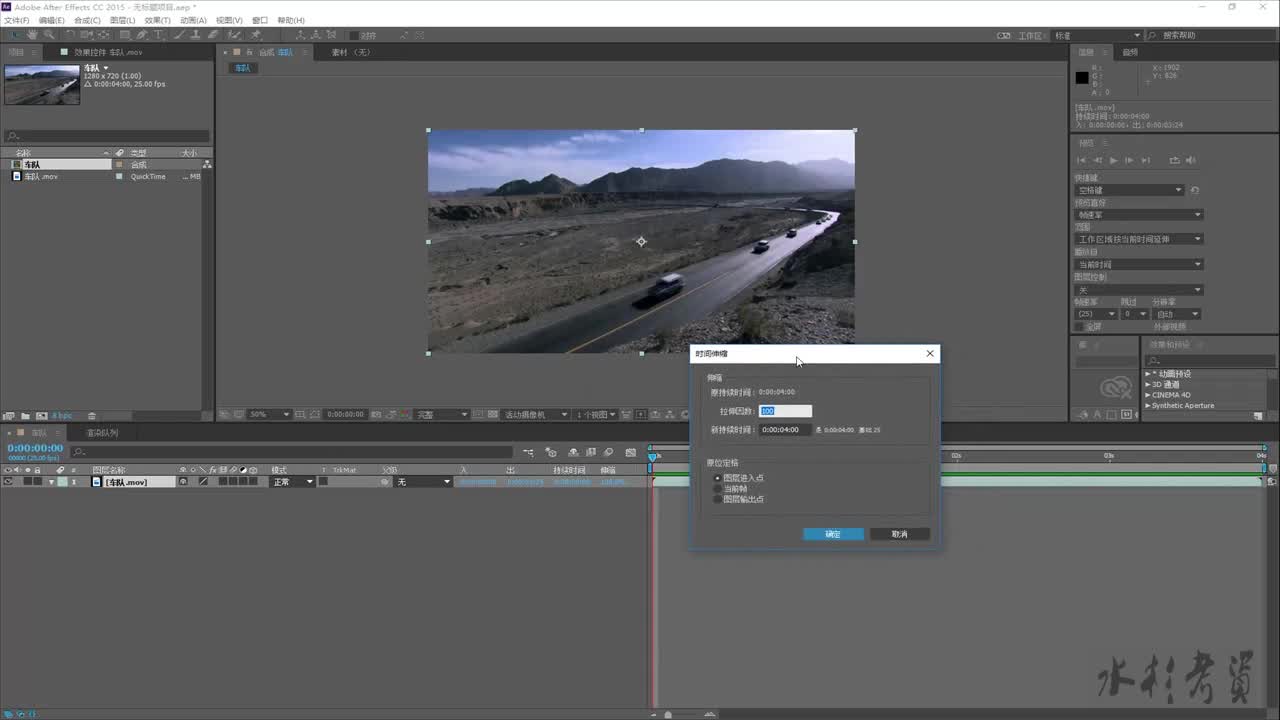This screenshot has width=1280, height=720.
Task: Open graph editor icon in timeline
Action: coord(631,452)
